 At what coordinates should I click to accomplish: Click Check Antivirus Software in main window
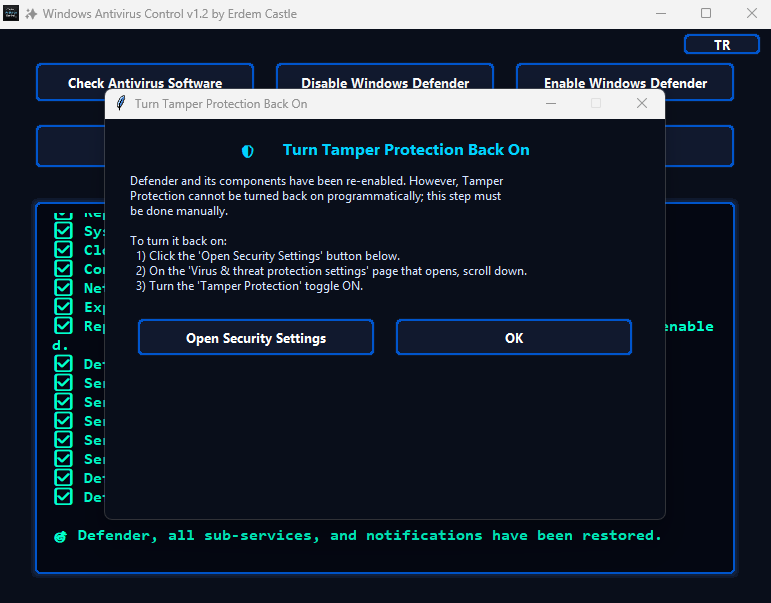[x=145, y=83]
